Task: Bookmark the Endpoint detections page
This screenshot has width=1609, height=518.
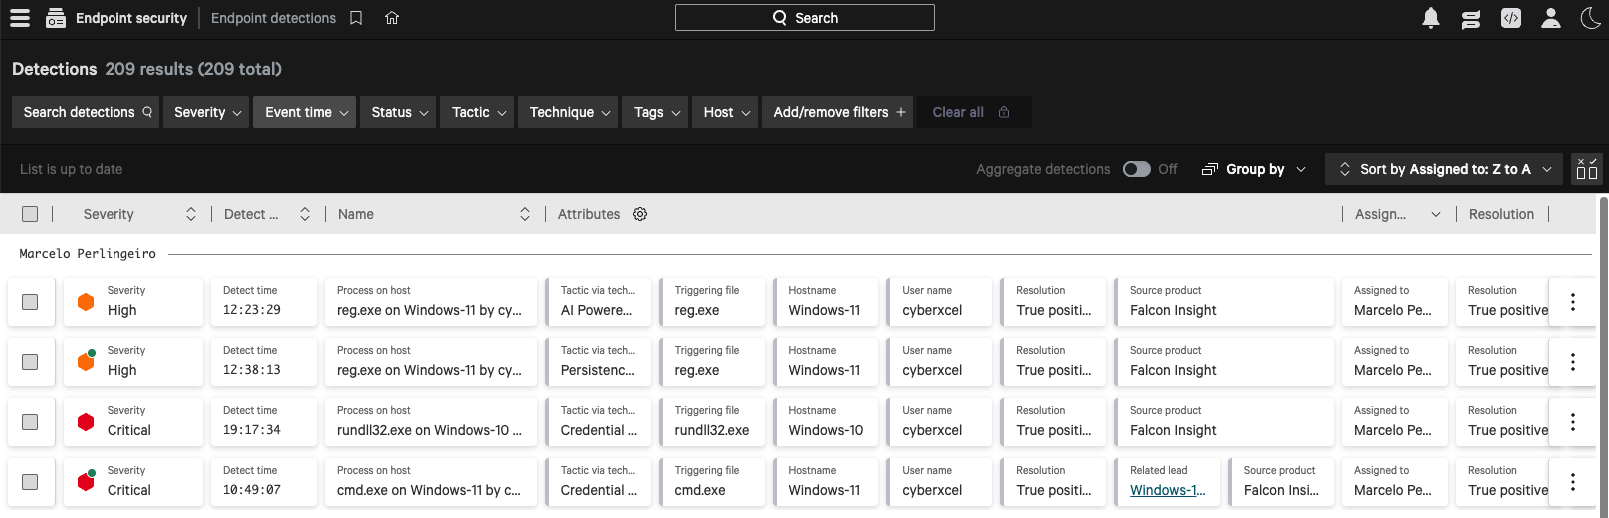Action: point(356,18)
